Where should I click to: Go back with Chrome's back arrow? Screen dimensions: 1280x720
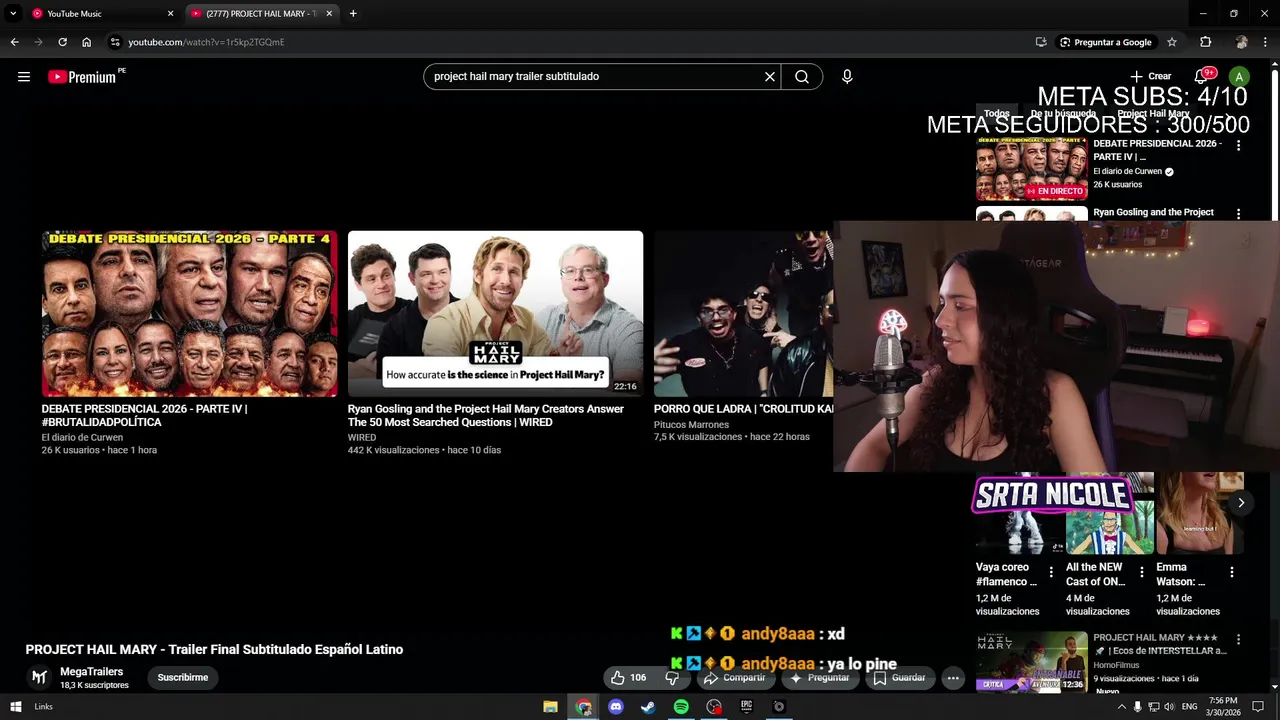[14, 42]
